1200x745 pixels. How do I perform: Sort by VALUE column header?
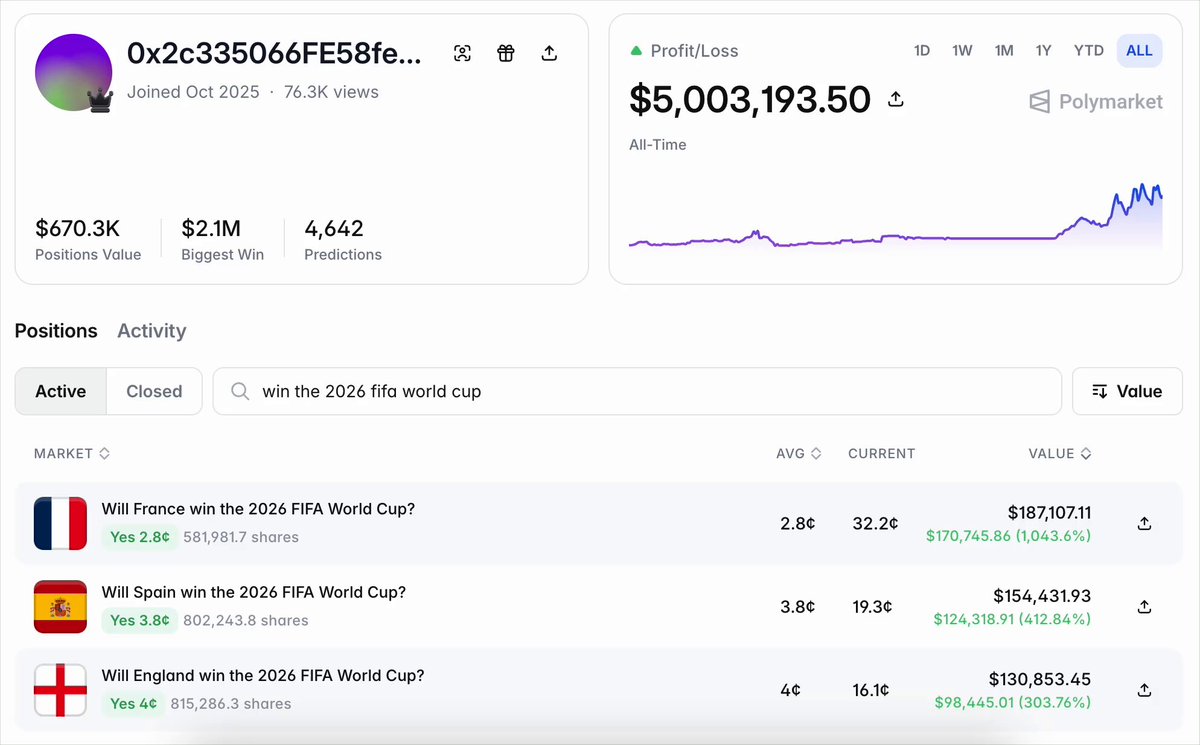point(1060,453)
